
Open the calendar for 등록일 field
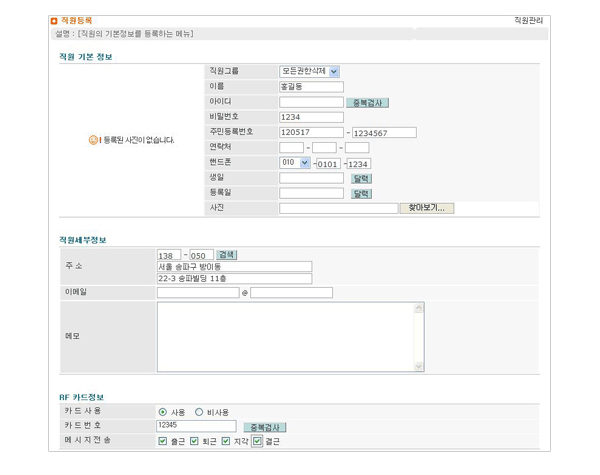tap(361, 193)
